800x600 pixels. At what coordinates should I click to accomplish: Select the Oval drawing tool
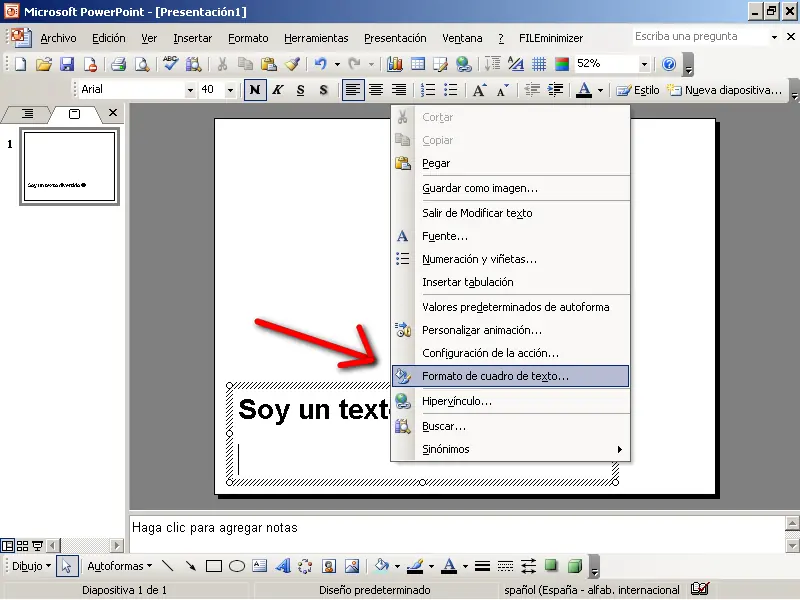237,566
